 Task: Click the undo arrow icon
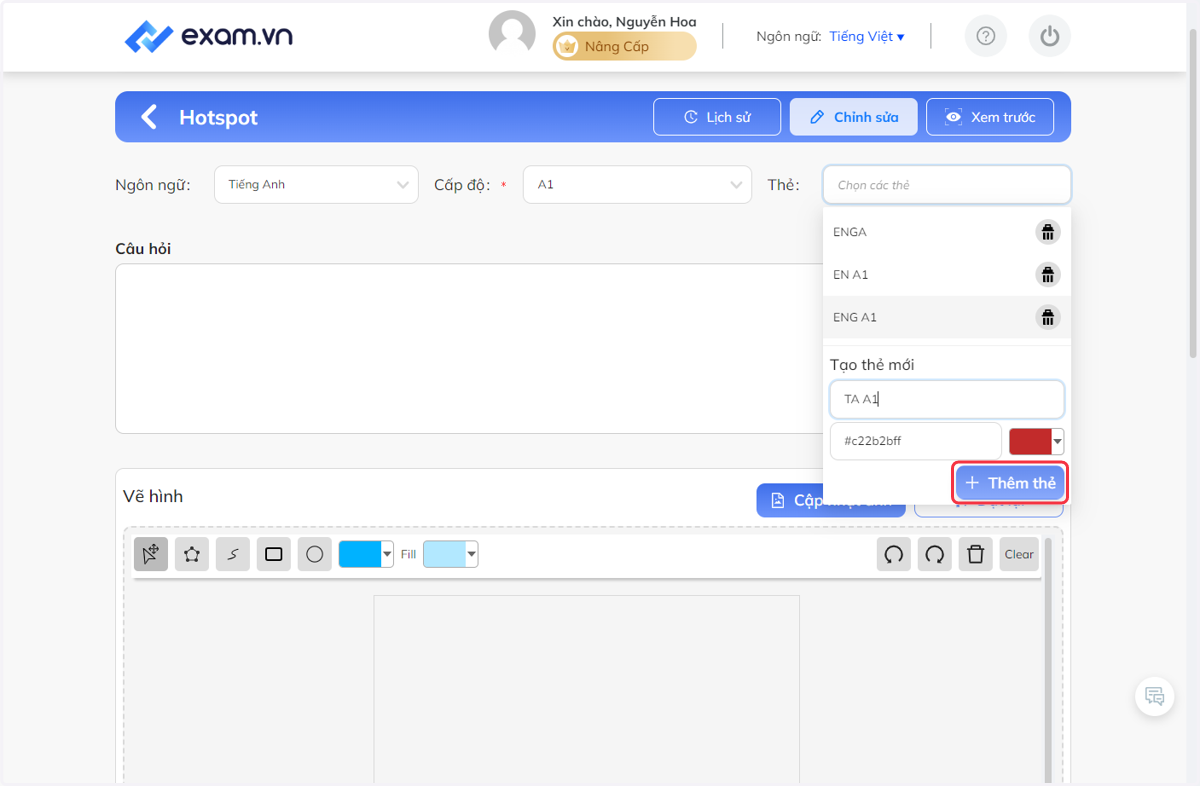coord(894,554)
